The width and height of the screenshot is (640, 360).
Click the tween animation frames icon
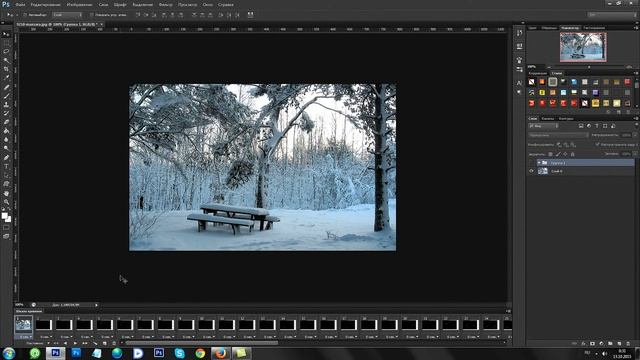95,343
